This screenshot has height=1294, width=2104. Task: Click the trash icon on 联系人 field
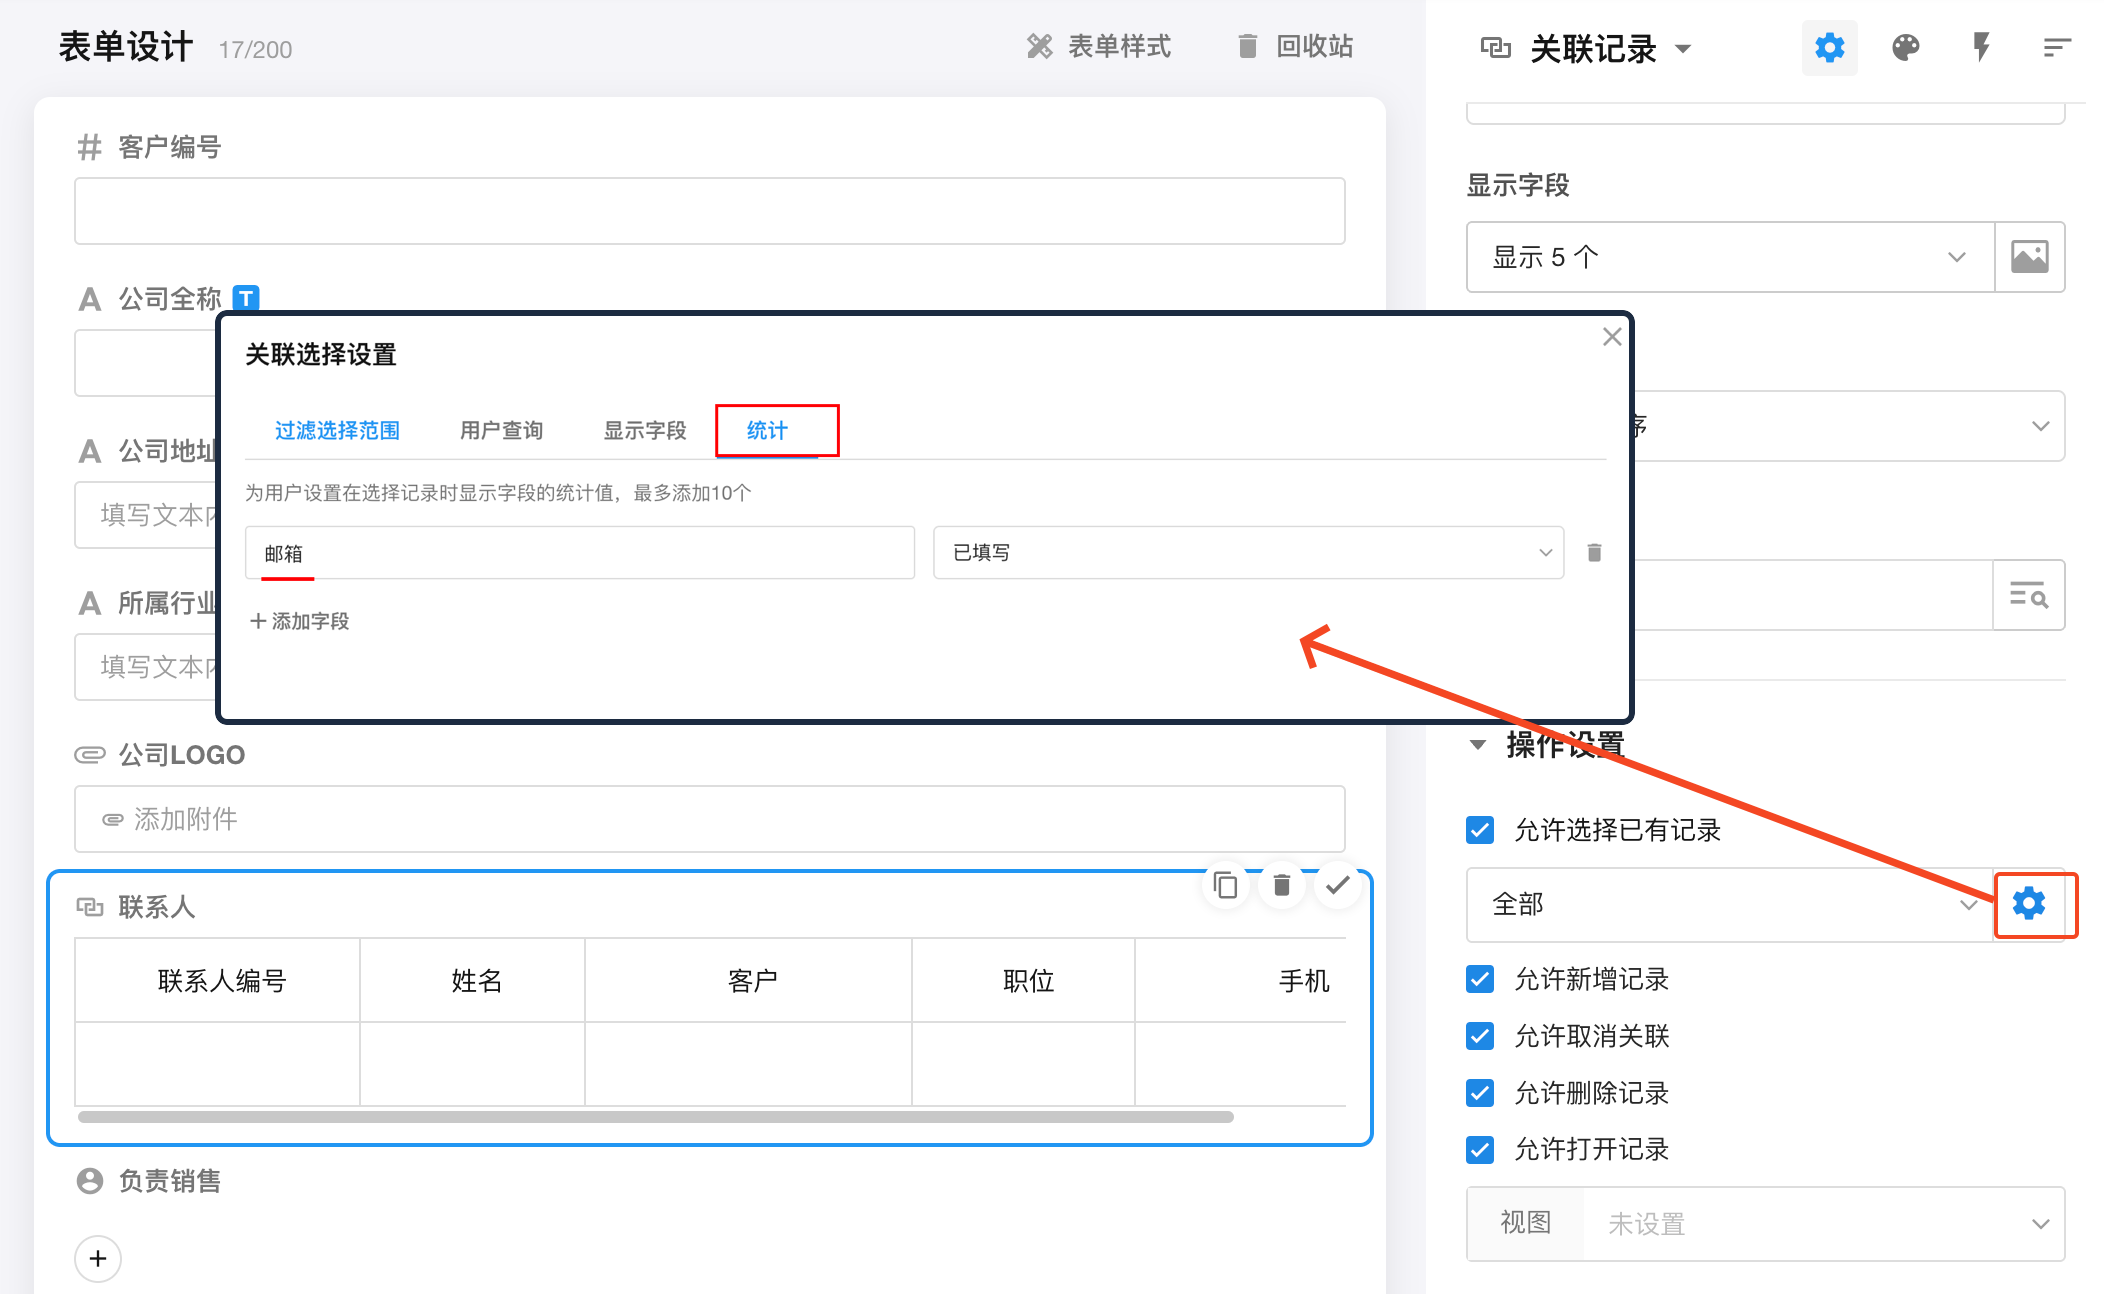pyautogui.click(x=1281, y=885)
